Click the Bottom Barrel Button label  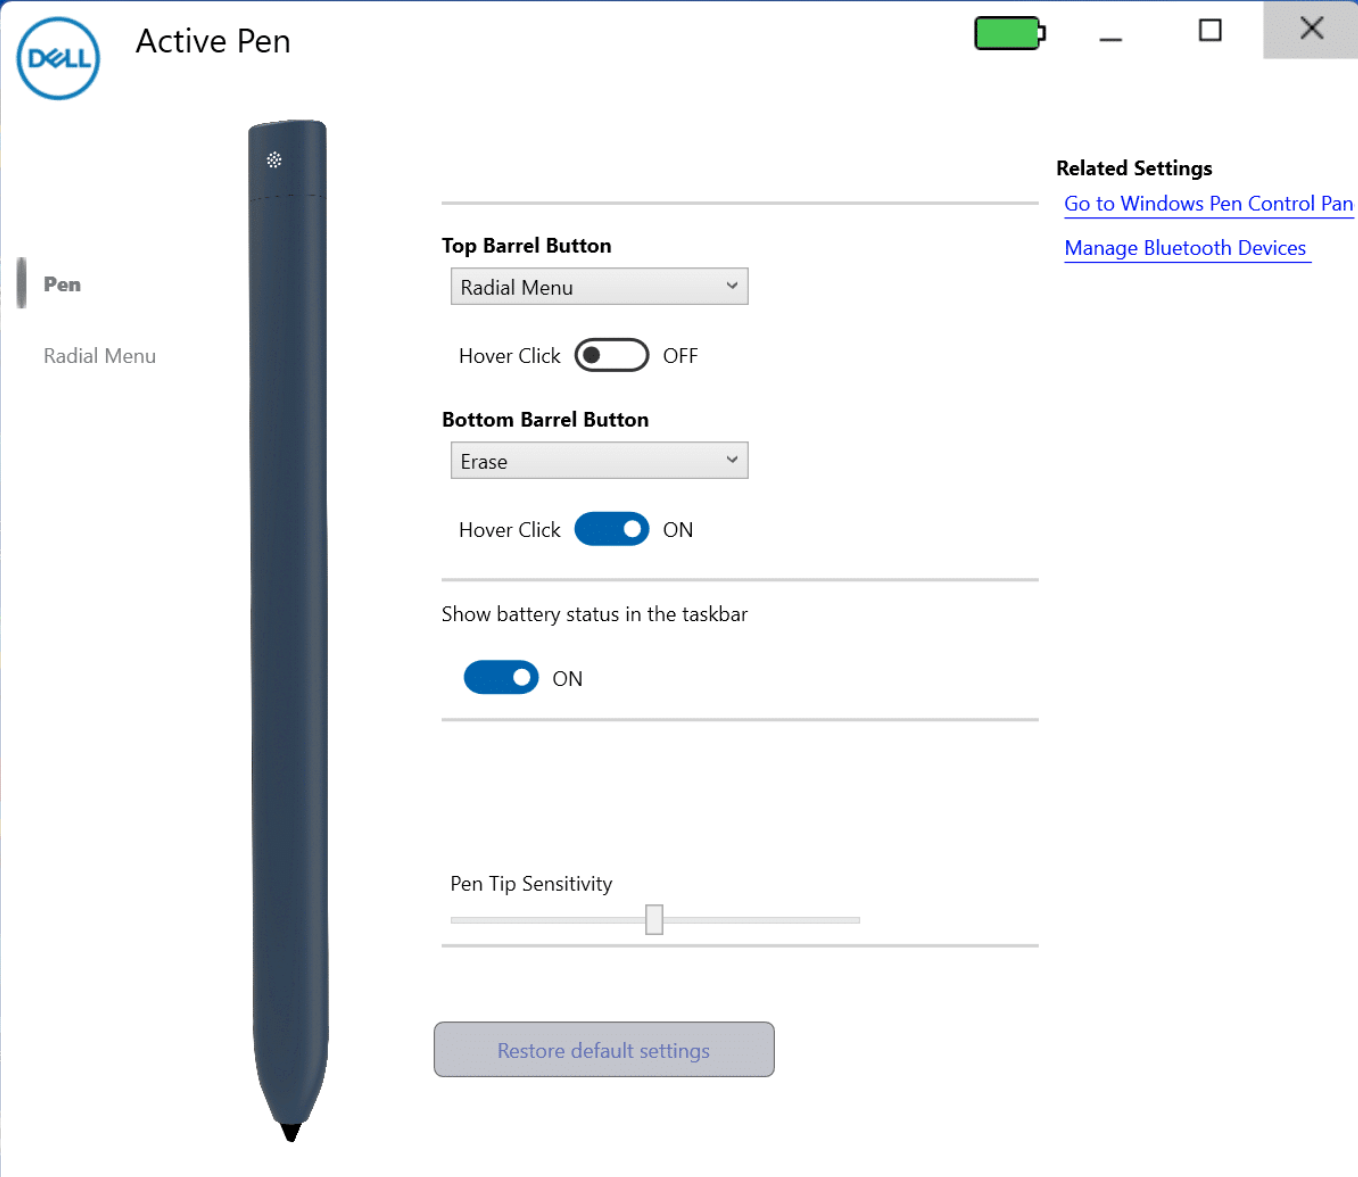tap(545, 419)
